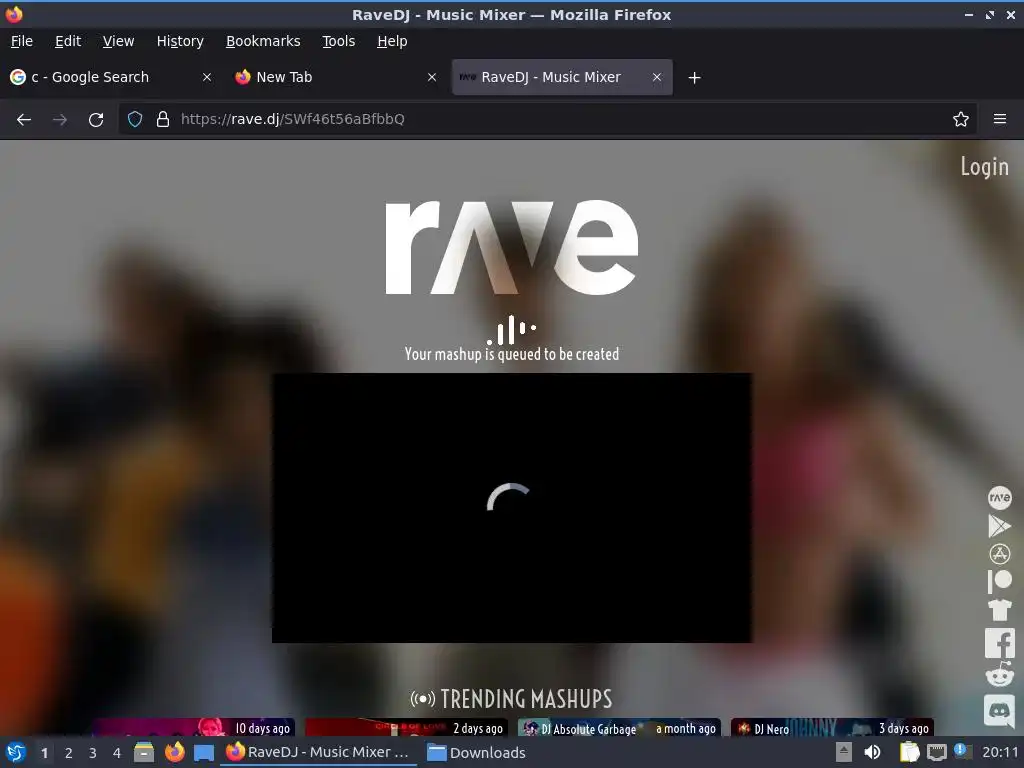Click the tracking protection shield icon

coord(135,120)
